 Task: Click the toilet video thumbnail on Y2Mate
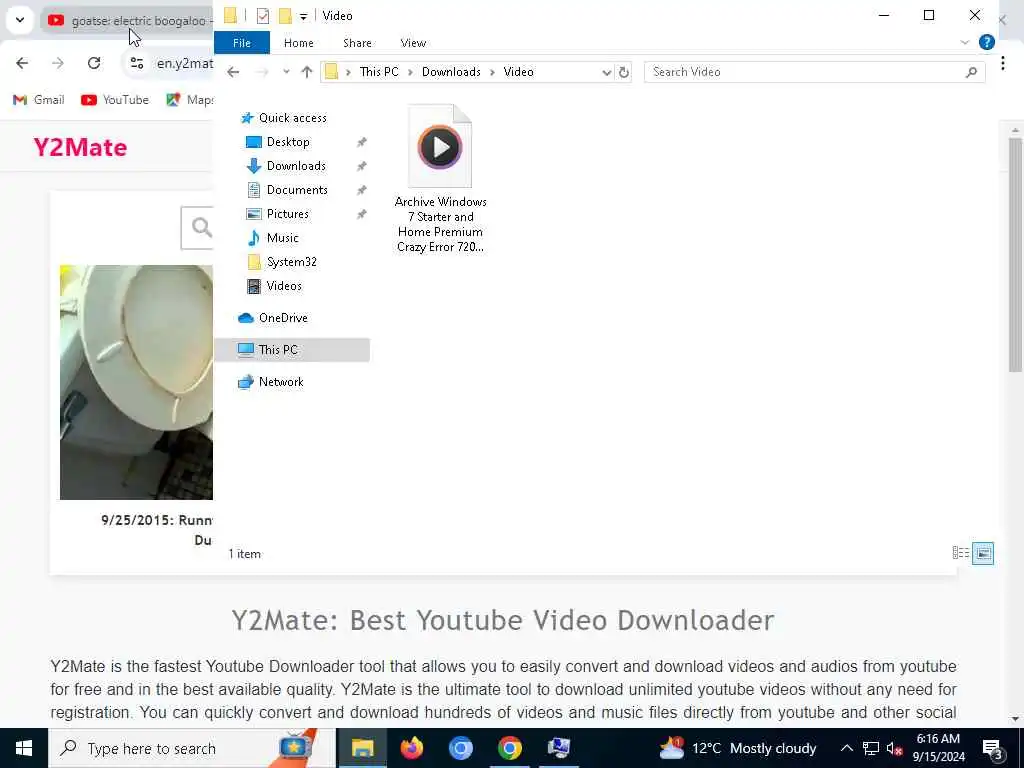[136, 382]
